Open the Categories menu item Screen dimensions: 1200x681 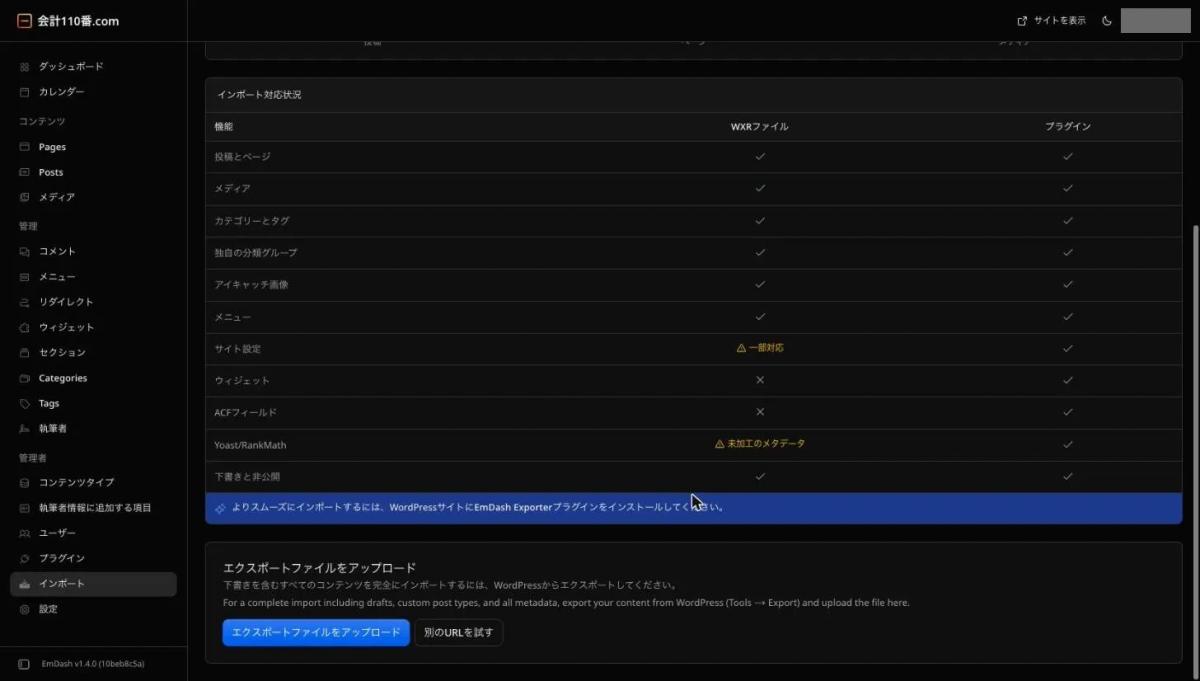click(x=93, y=378)
